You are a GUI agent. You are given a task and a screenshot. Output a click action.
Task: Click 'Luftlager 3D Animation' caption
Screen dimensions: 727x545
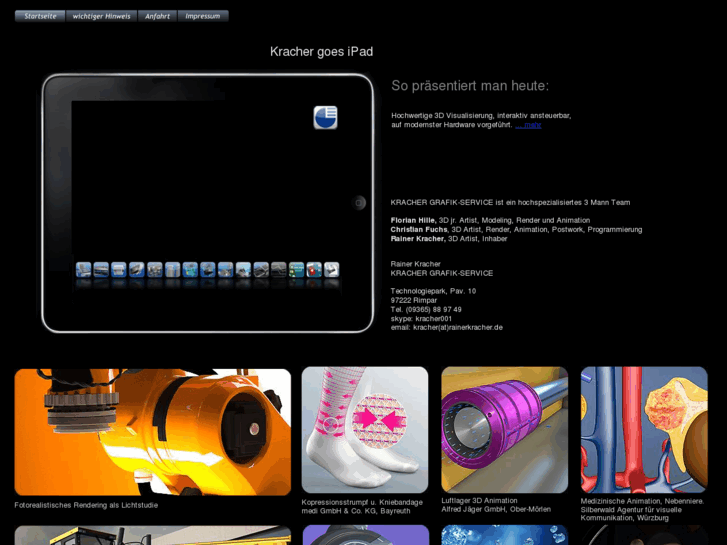[479, 500]
